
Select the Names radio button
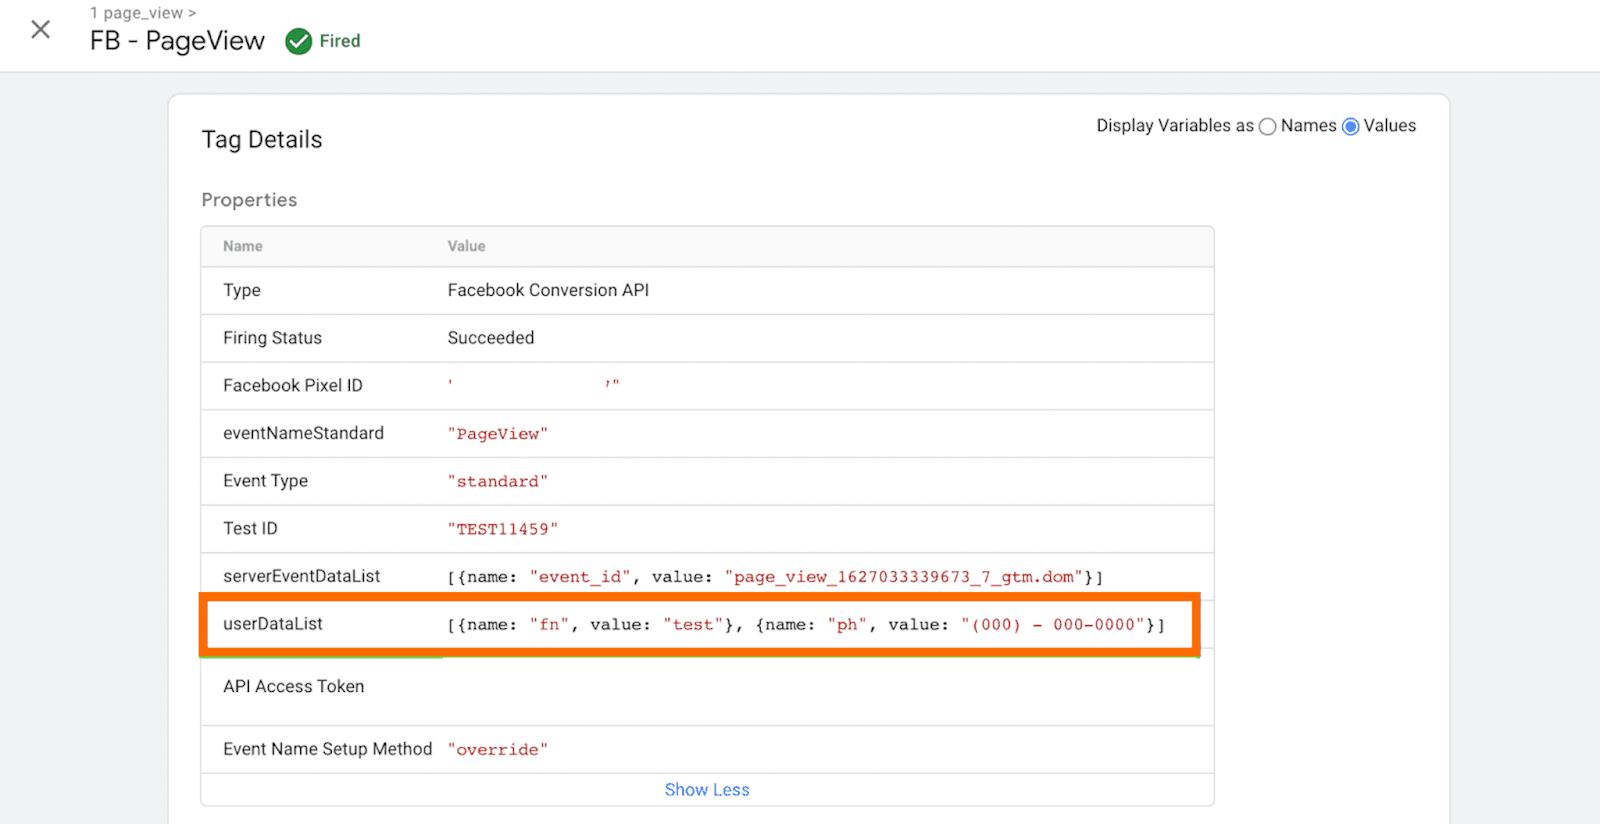point(1267,126)
